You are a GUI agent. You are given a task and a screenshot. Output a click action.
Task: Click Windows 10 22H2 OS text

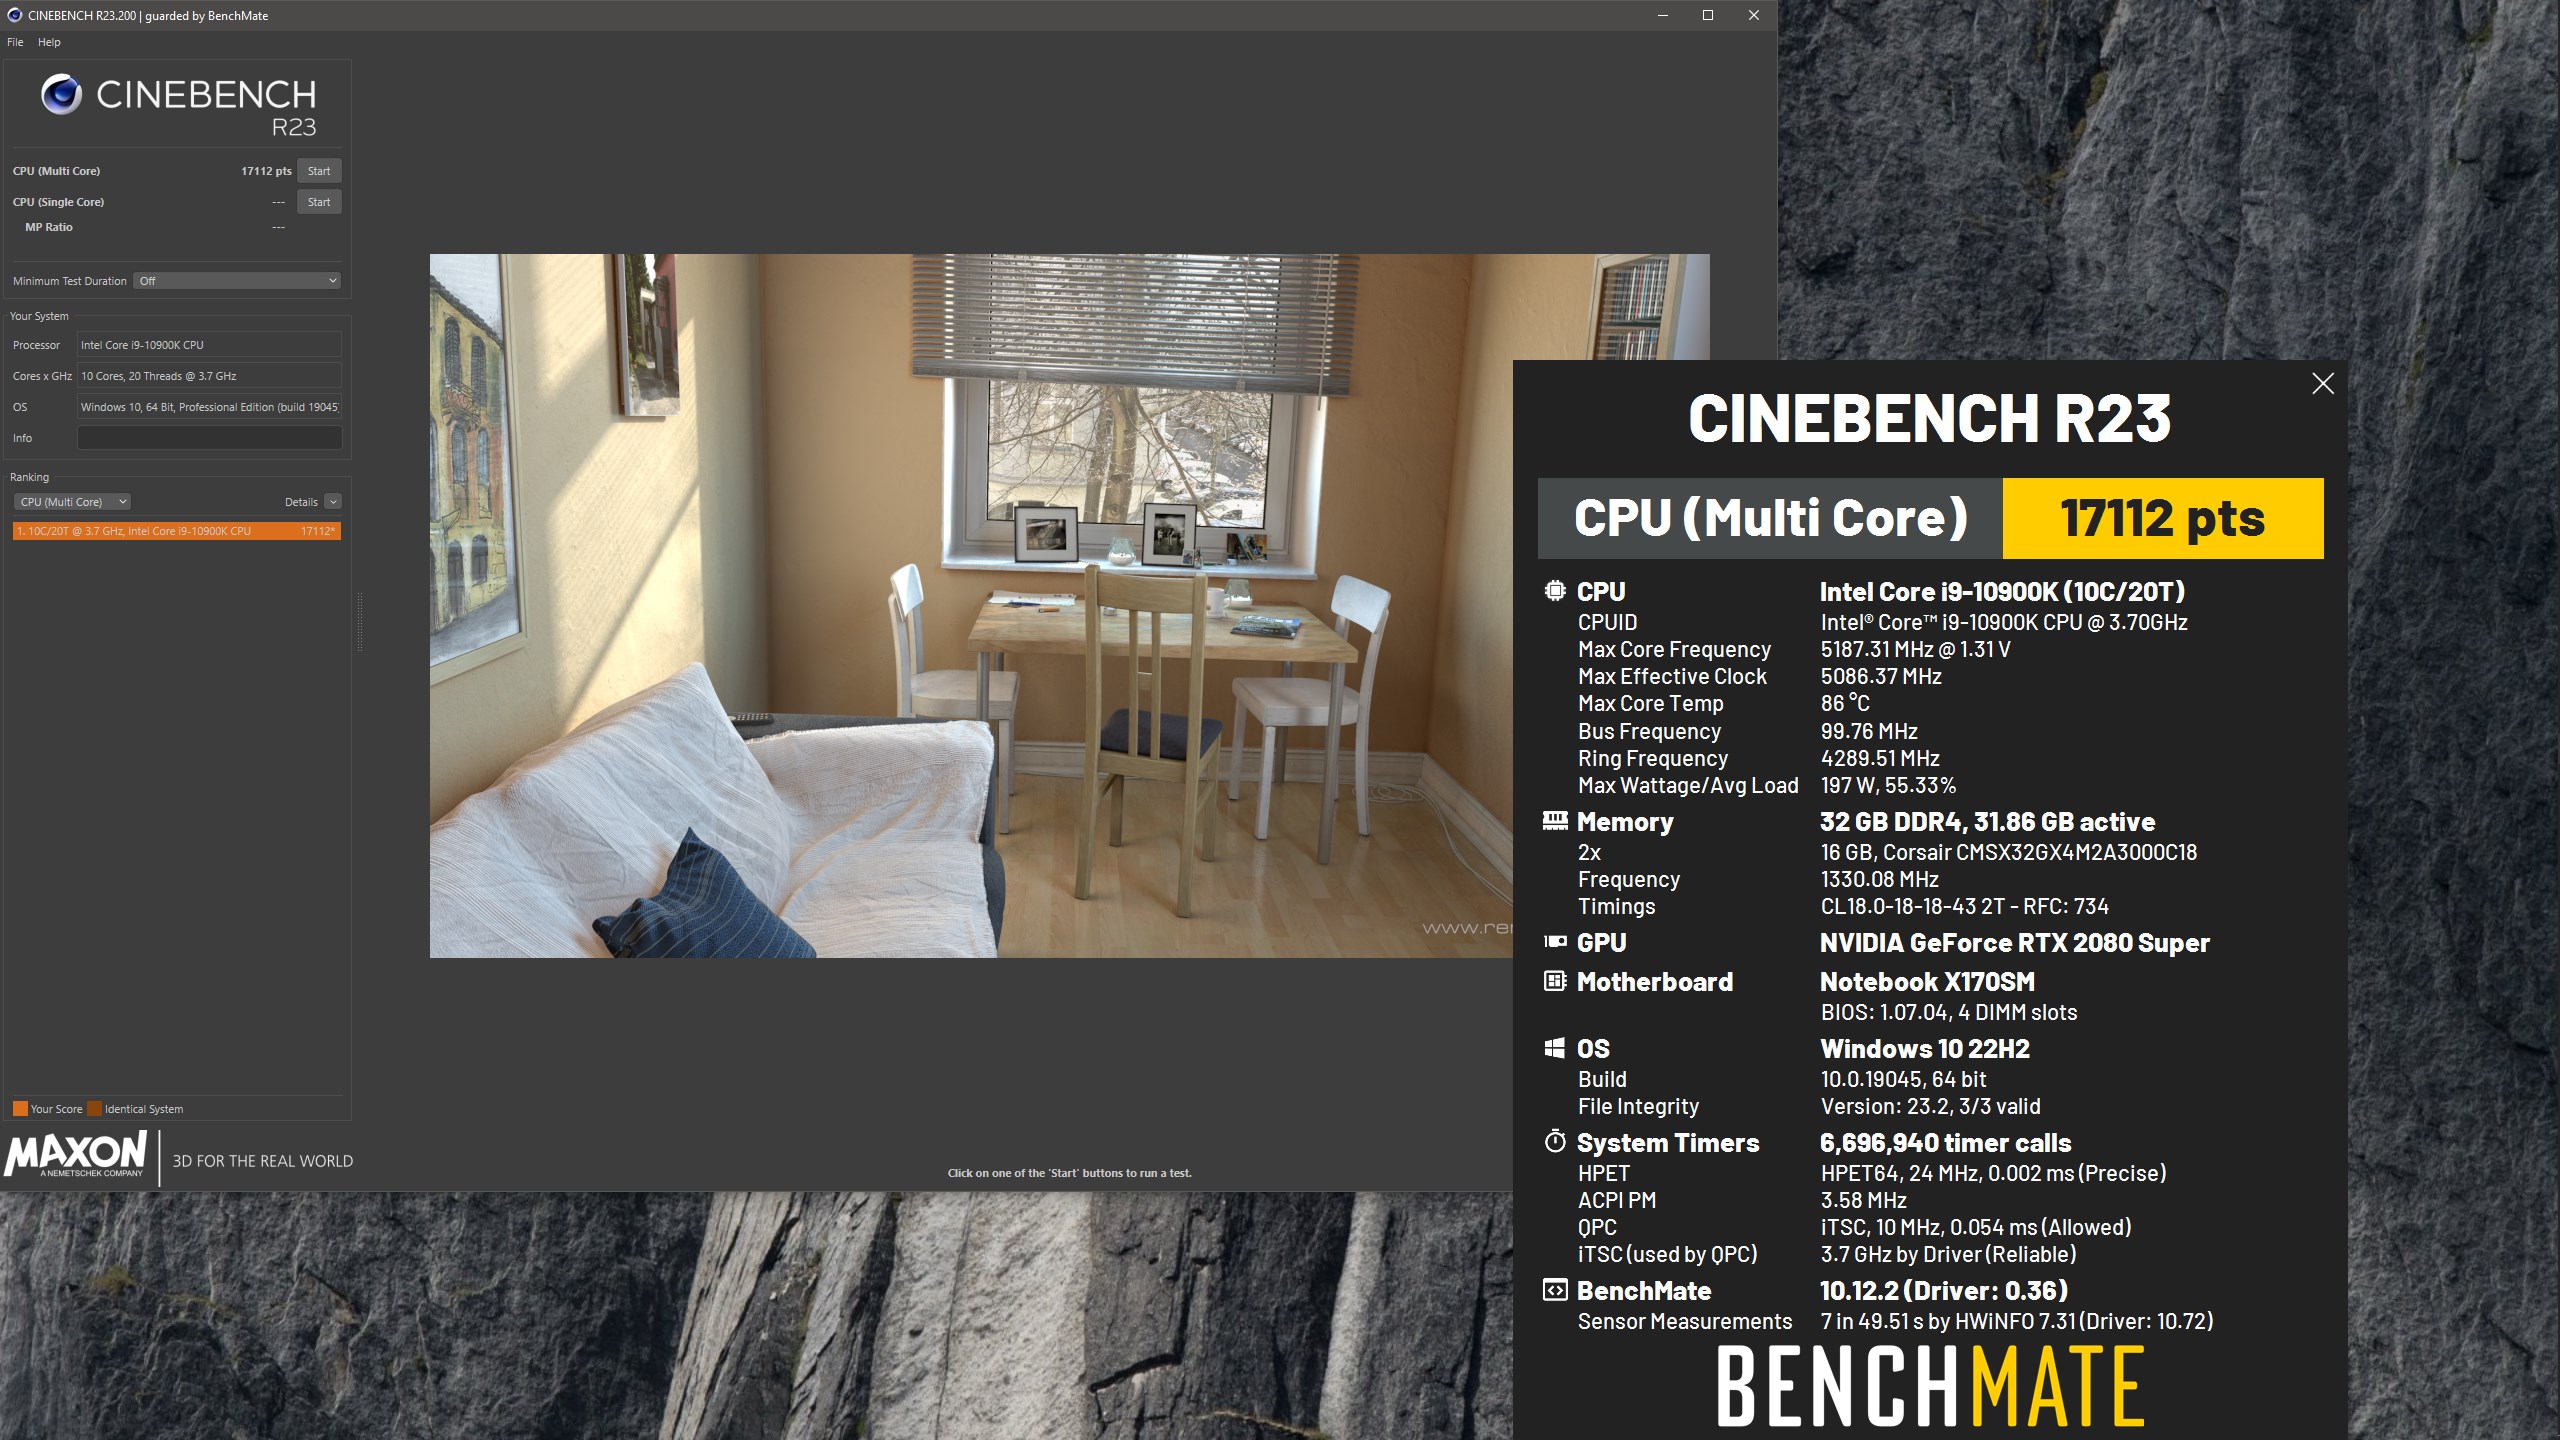click(x=1925, y=1048)
